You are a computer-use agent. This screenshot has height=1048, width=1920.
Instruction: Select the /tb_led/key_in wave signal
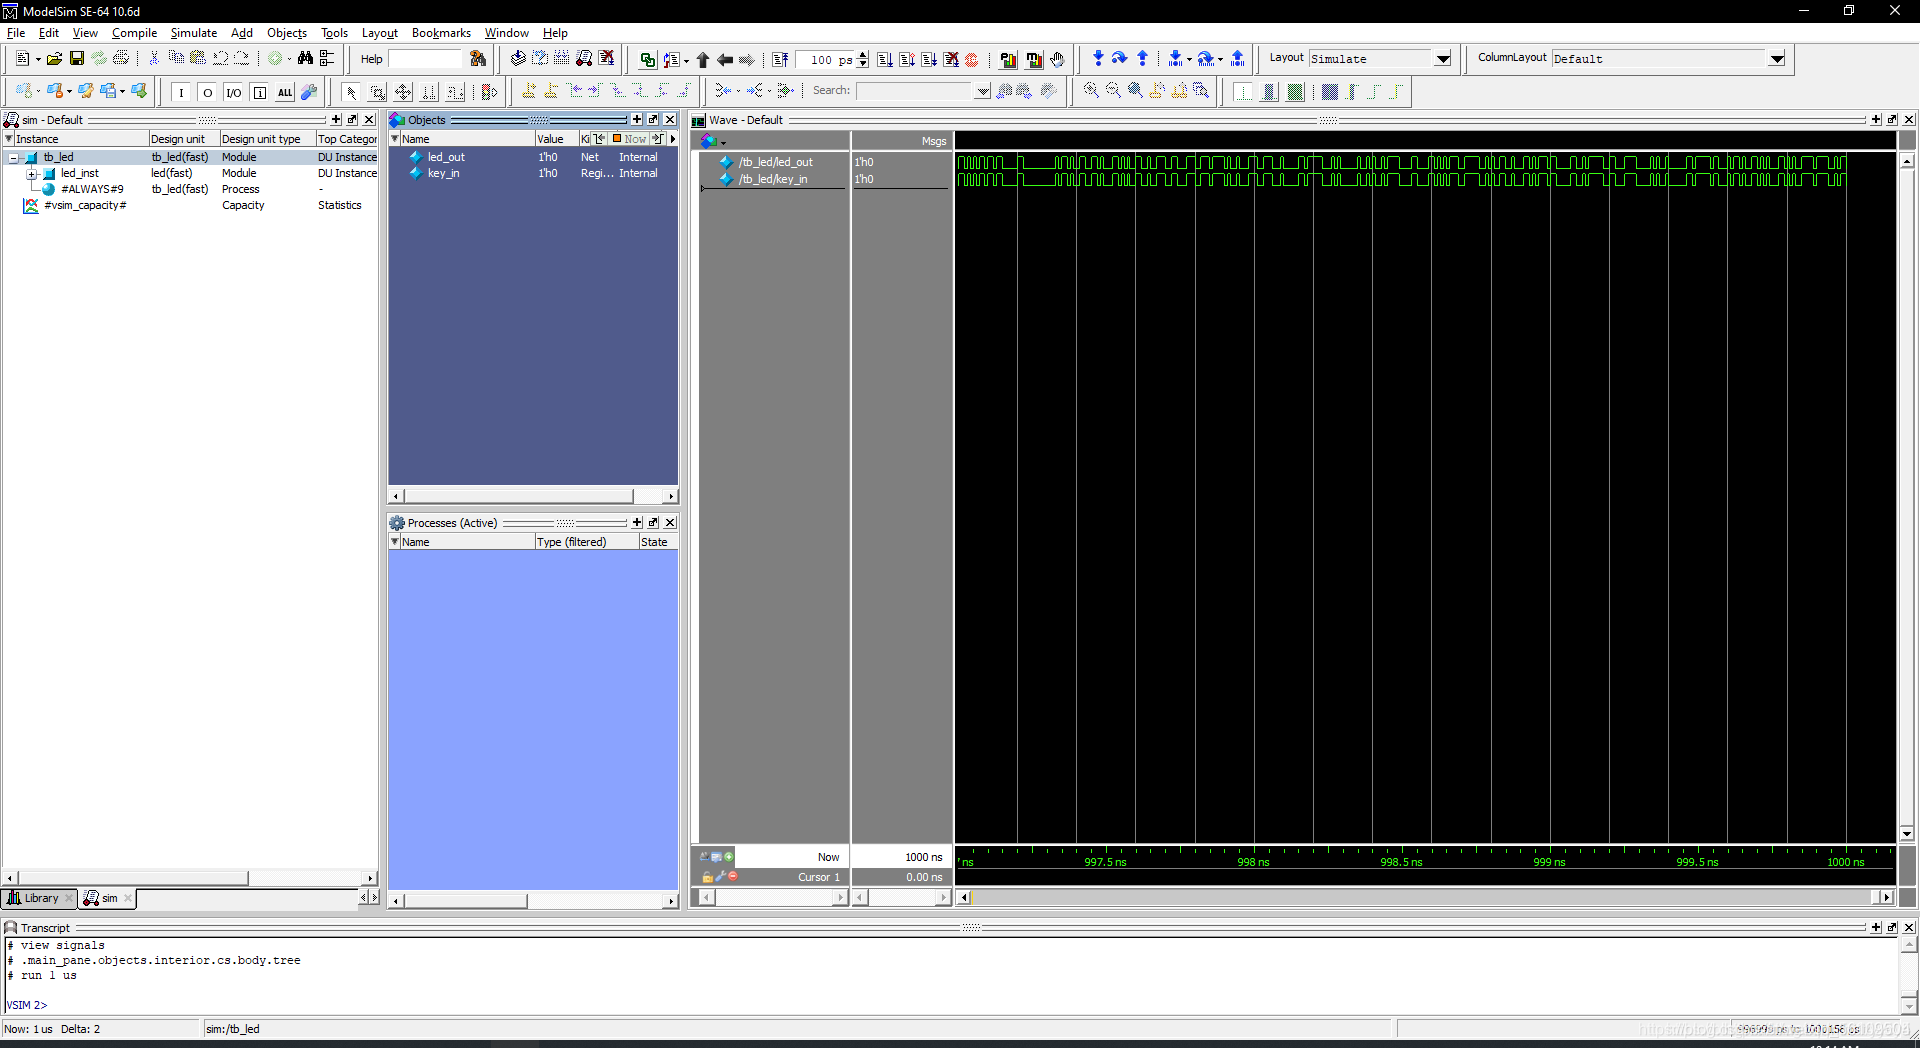coord(773,180)
